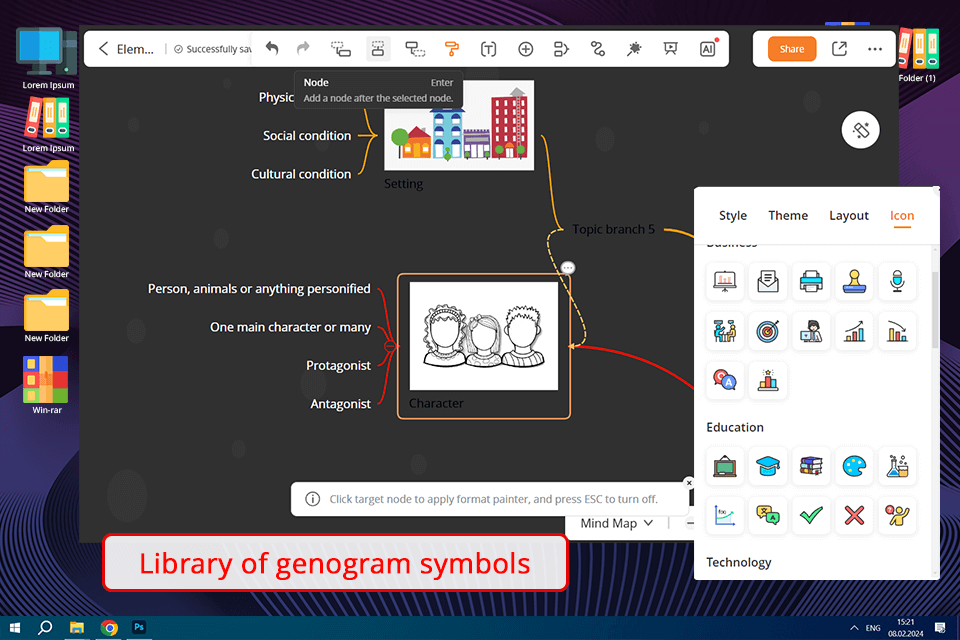Select One main character or many
Image resolution: width=960 pixels, height=640 pixels.
pyautogui.click(x=290, y=327)
